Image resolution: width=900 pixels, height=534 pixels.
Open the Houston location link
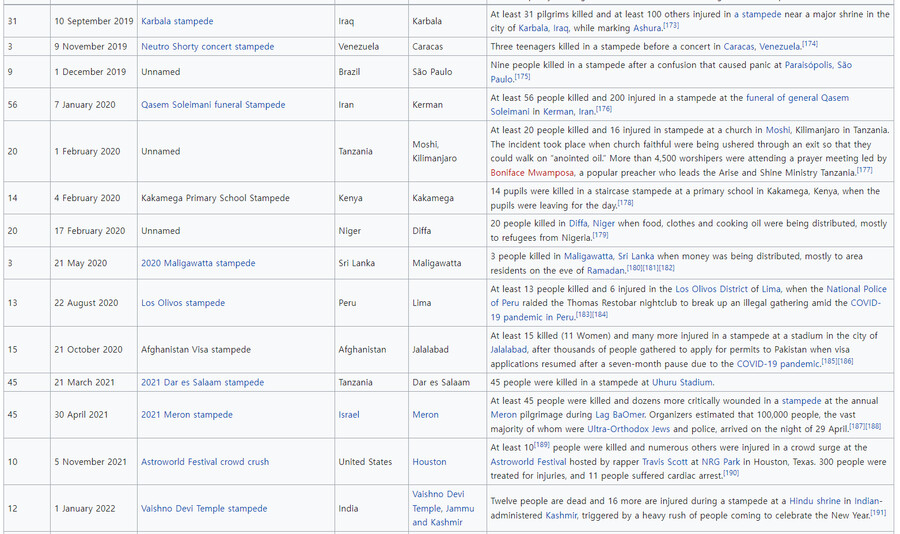429,462
